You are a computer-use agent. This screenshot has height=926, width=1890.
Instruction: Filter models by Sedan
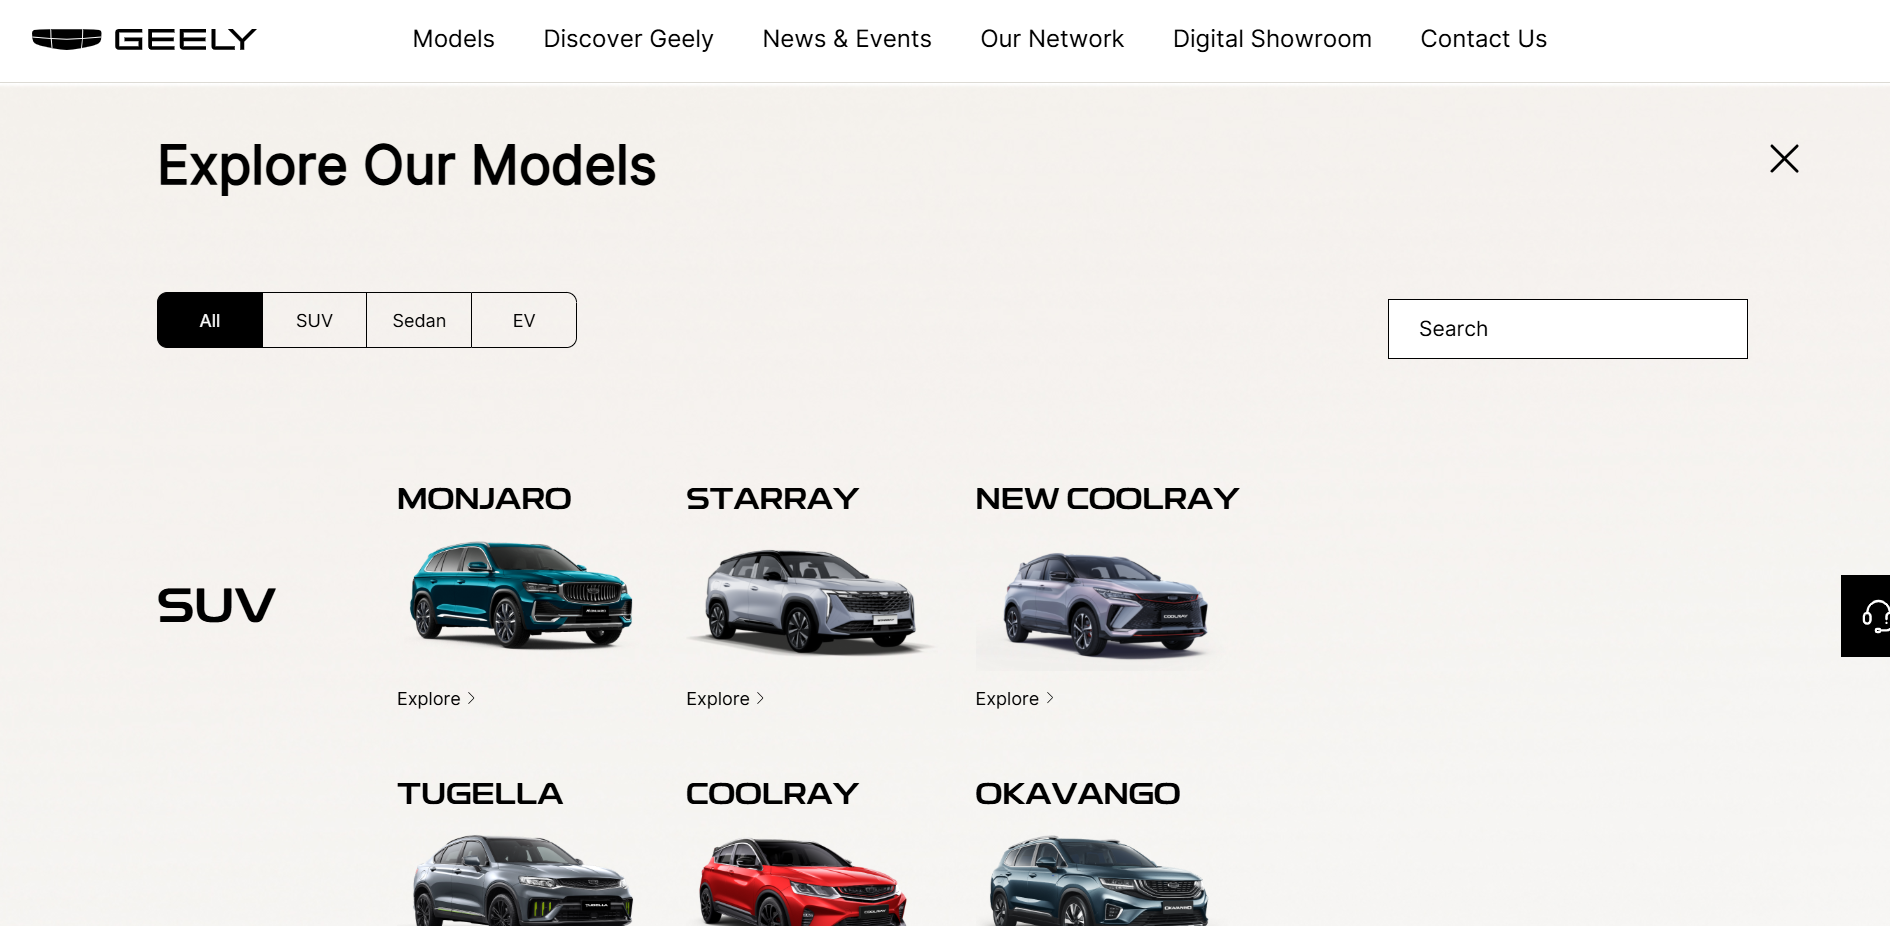click(419, 320)
